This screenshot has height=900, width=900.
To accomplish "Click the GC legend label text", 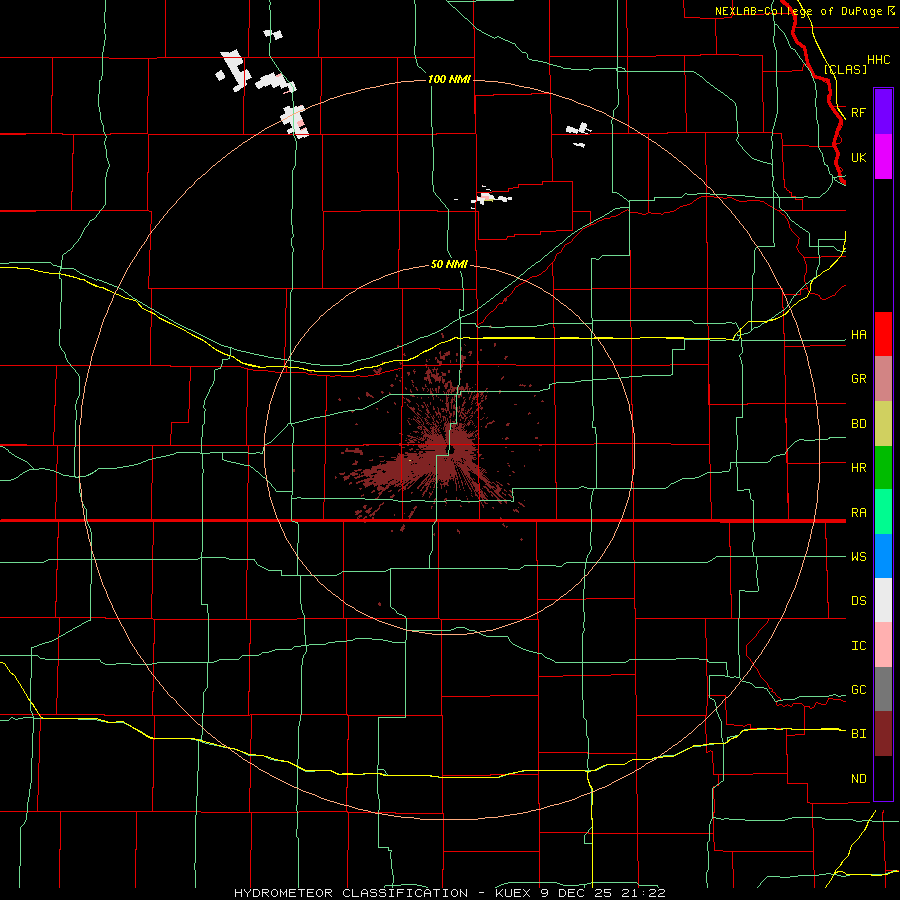I will click(x=859, y=690).
